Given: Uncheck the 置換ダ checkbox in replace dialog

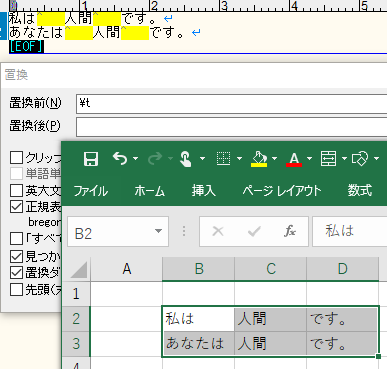Looking at the screenshot, I should [x=16, y=272].
